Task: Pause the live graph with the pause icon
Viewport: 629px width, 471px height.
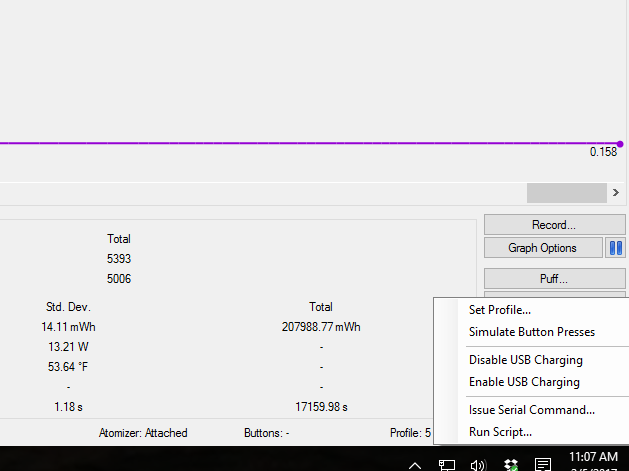Action: coord(616,247)
